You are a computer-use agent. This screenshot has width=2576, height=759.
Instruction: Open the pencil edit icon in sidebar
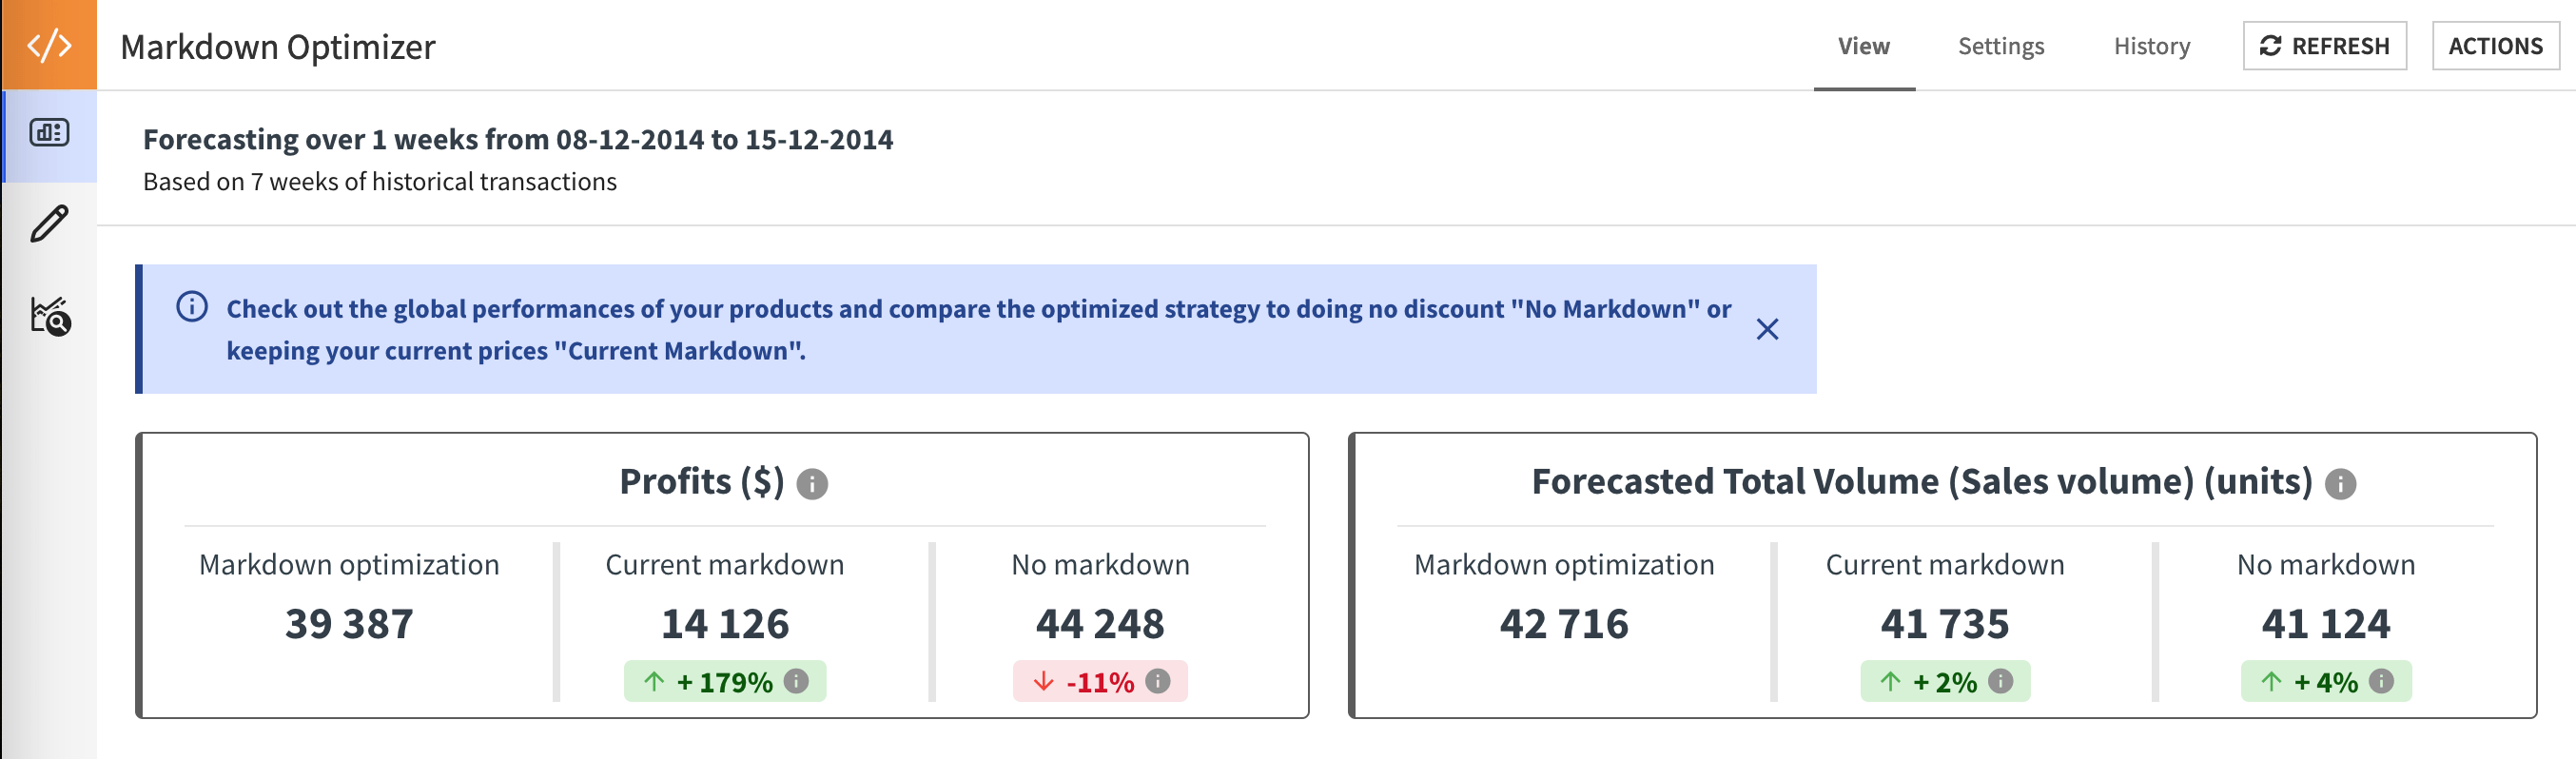point(50,226)
